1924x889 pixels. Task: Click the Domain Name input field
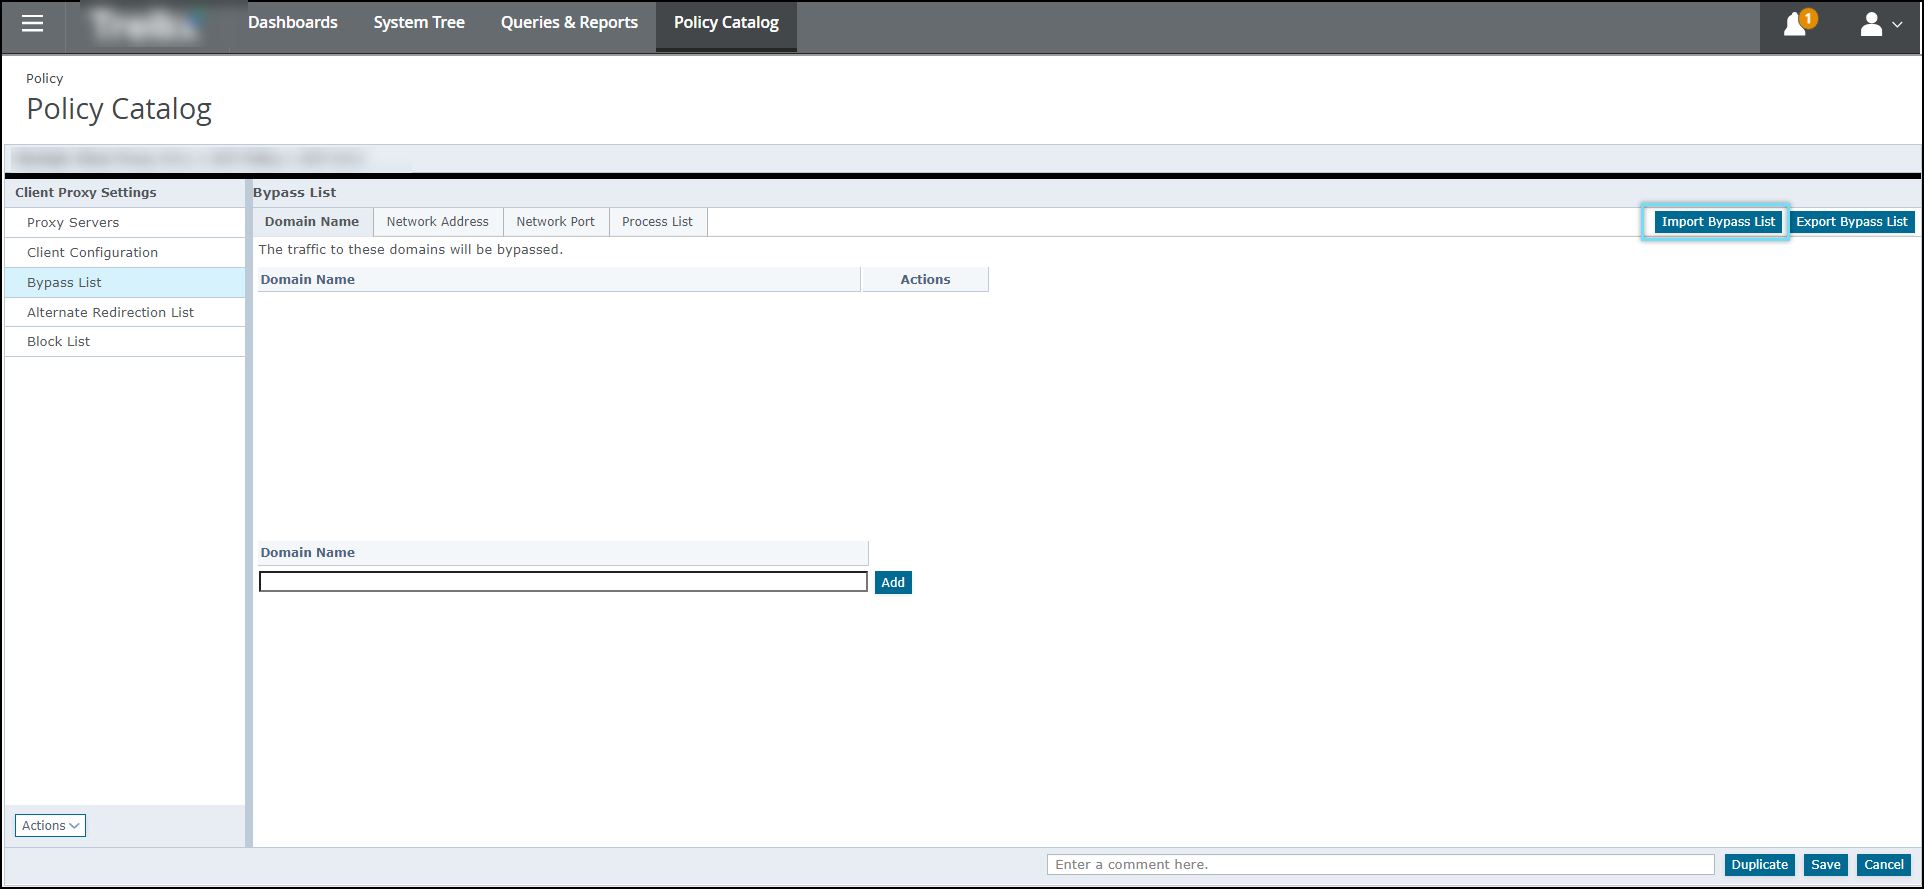point(563,582)
